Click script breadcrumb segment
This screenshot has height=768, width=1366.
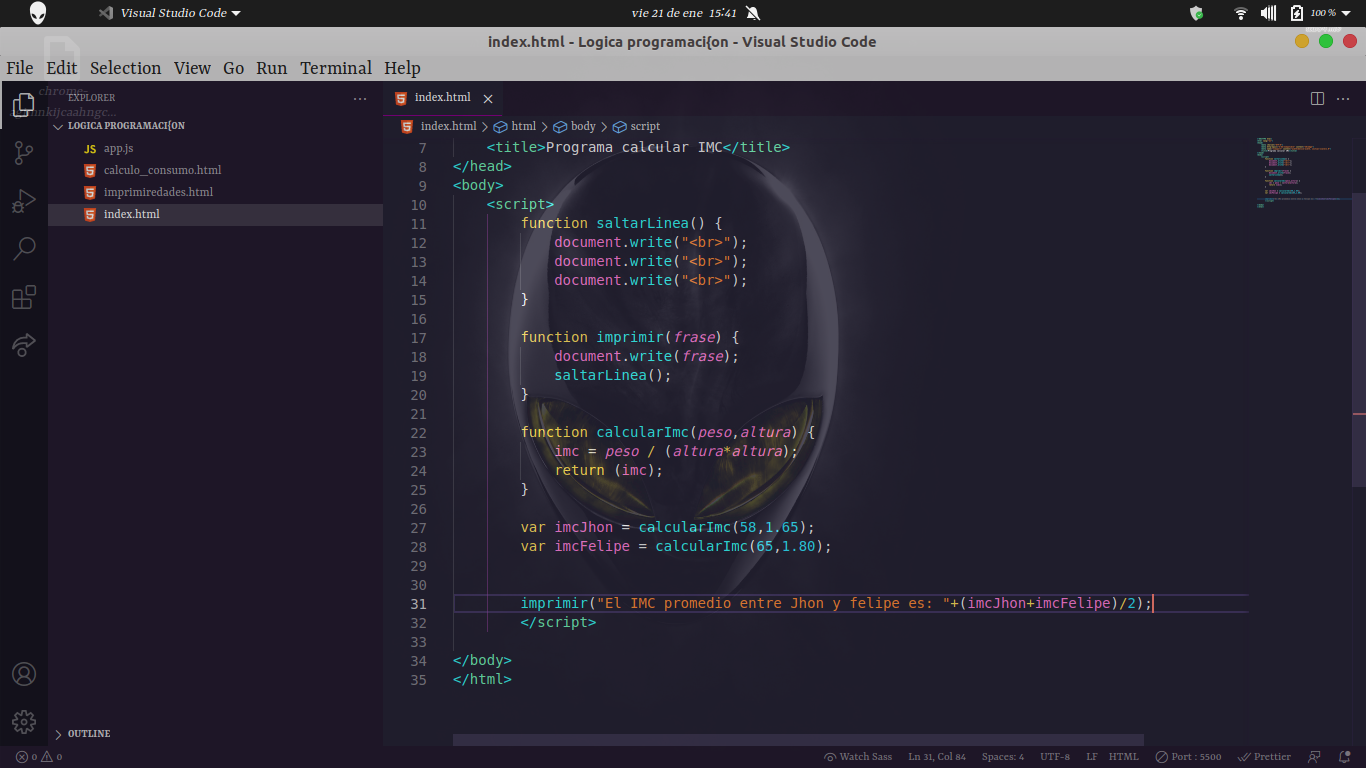637,126
